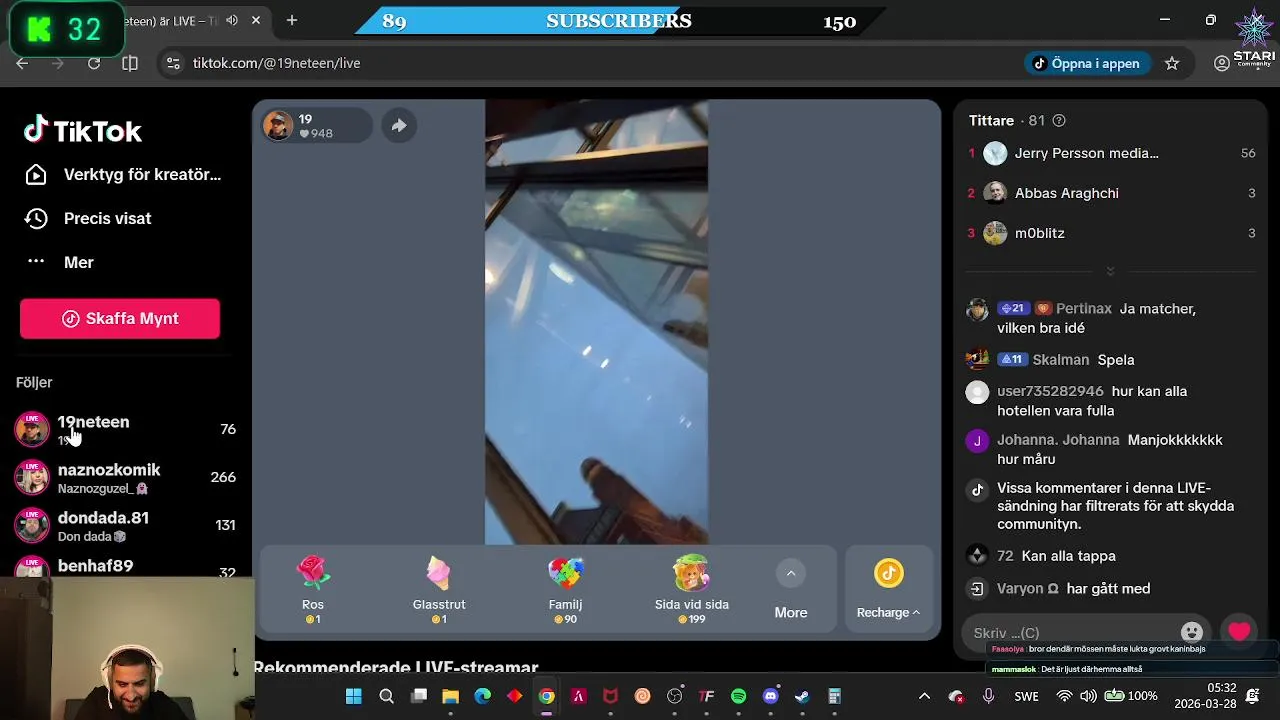Viewport: 1280px width, 720px height.
Task: Open Windows taskbar search
Action: 386,696
